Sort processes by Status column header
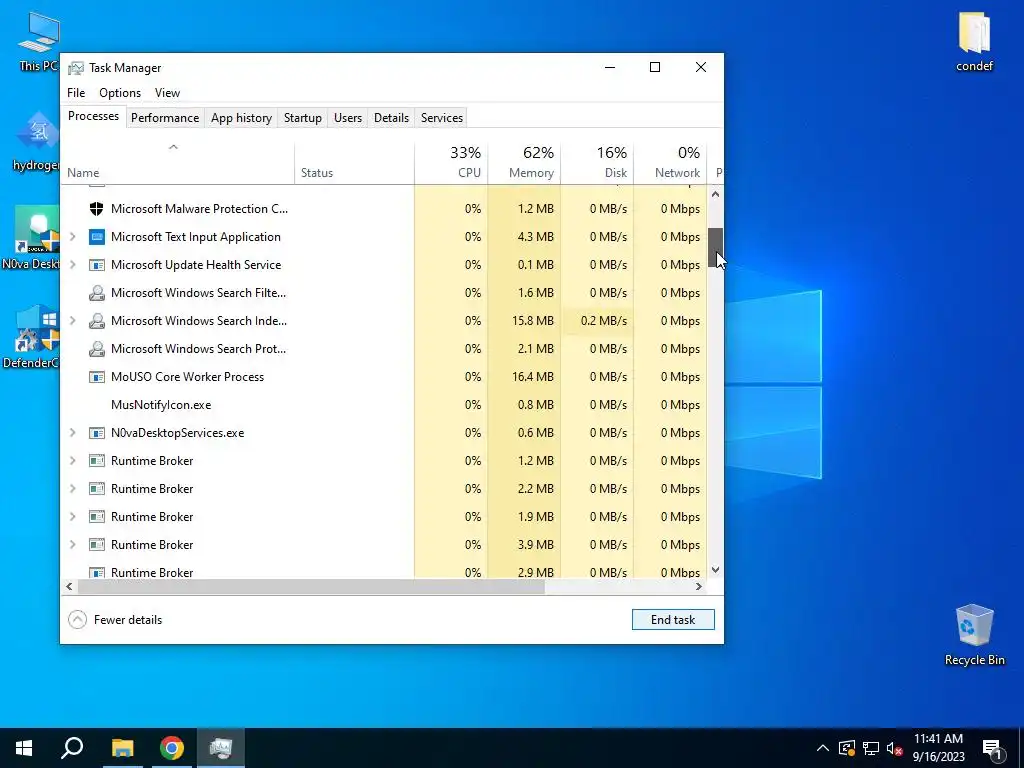Viewport: 1024px width, 768px height. coord(354,163)
